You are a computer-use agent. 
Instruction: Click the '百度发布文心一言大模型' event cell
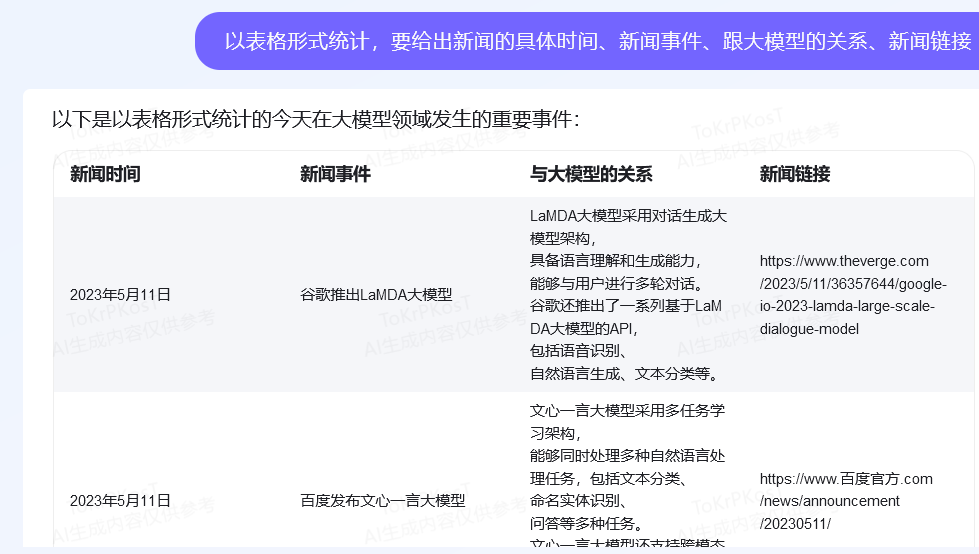[x=382, y=500]
